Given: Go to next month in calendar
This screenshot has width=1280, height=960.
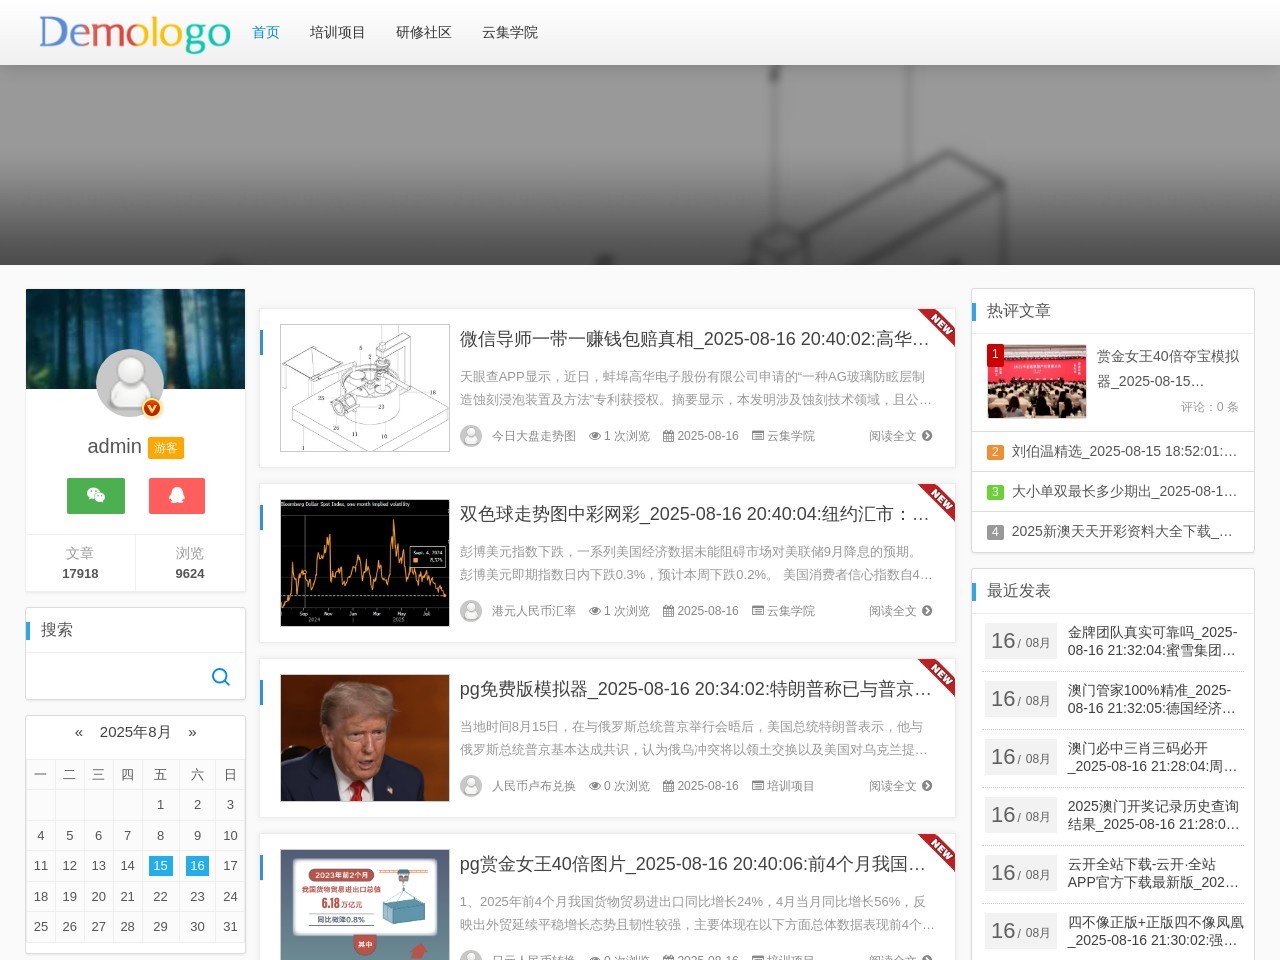Looking at the screenshot, I should pyautogui.click(x=192, y=732).
